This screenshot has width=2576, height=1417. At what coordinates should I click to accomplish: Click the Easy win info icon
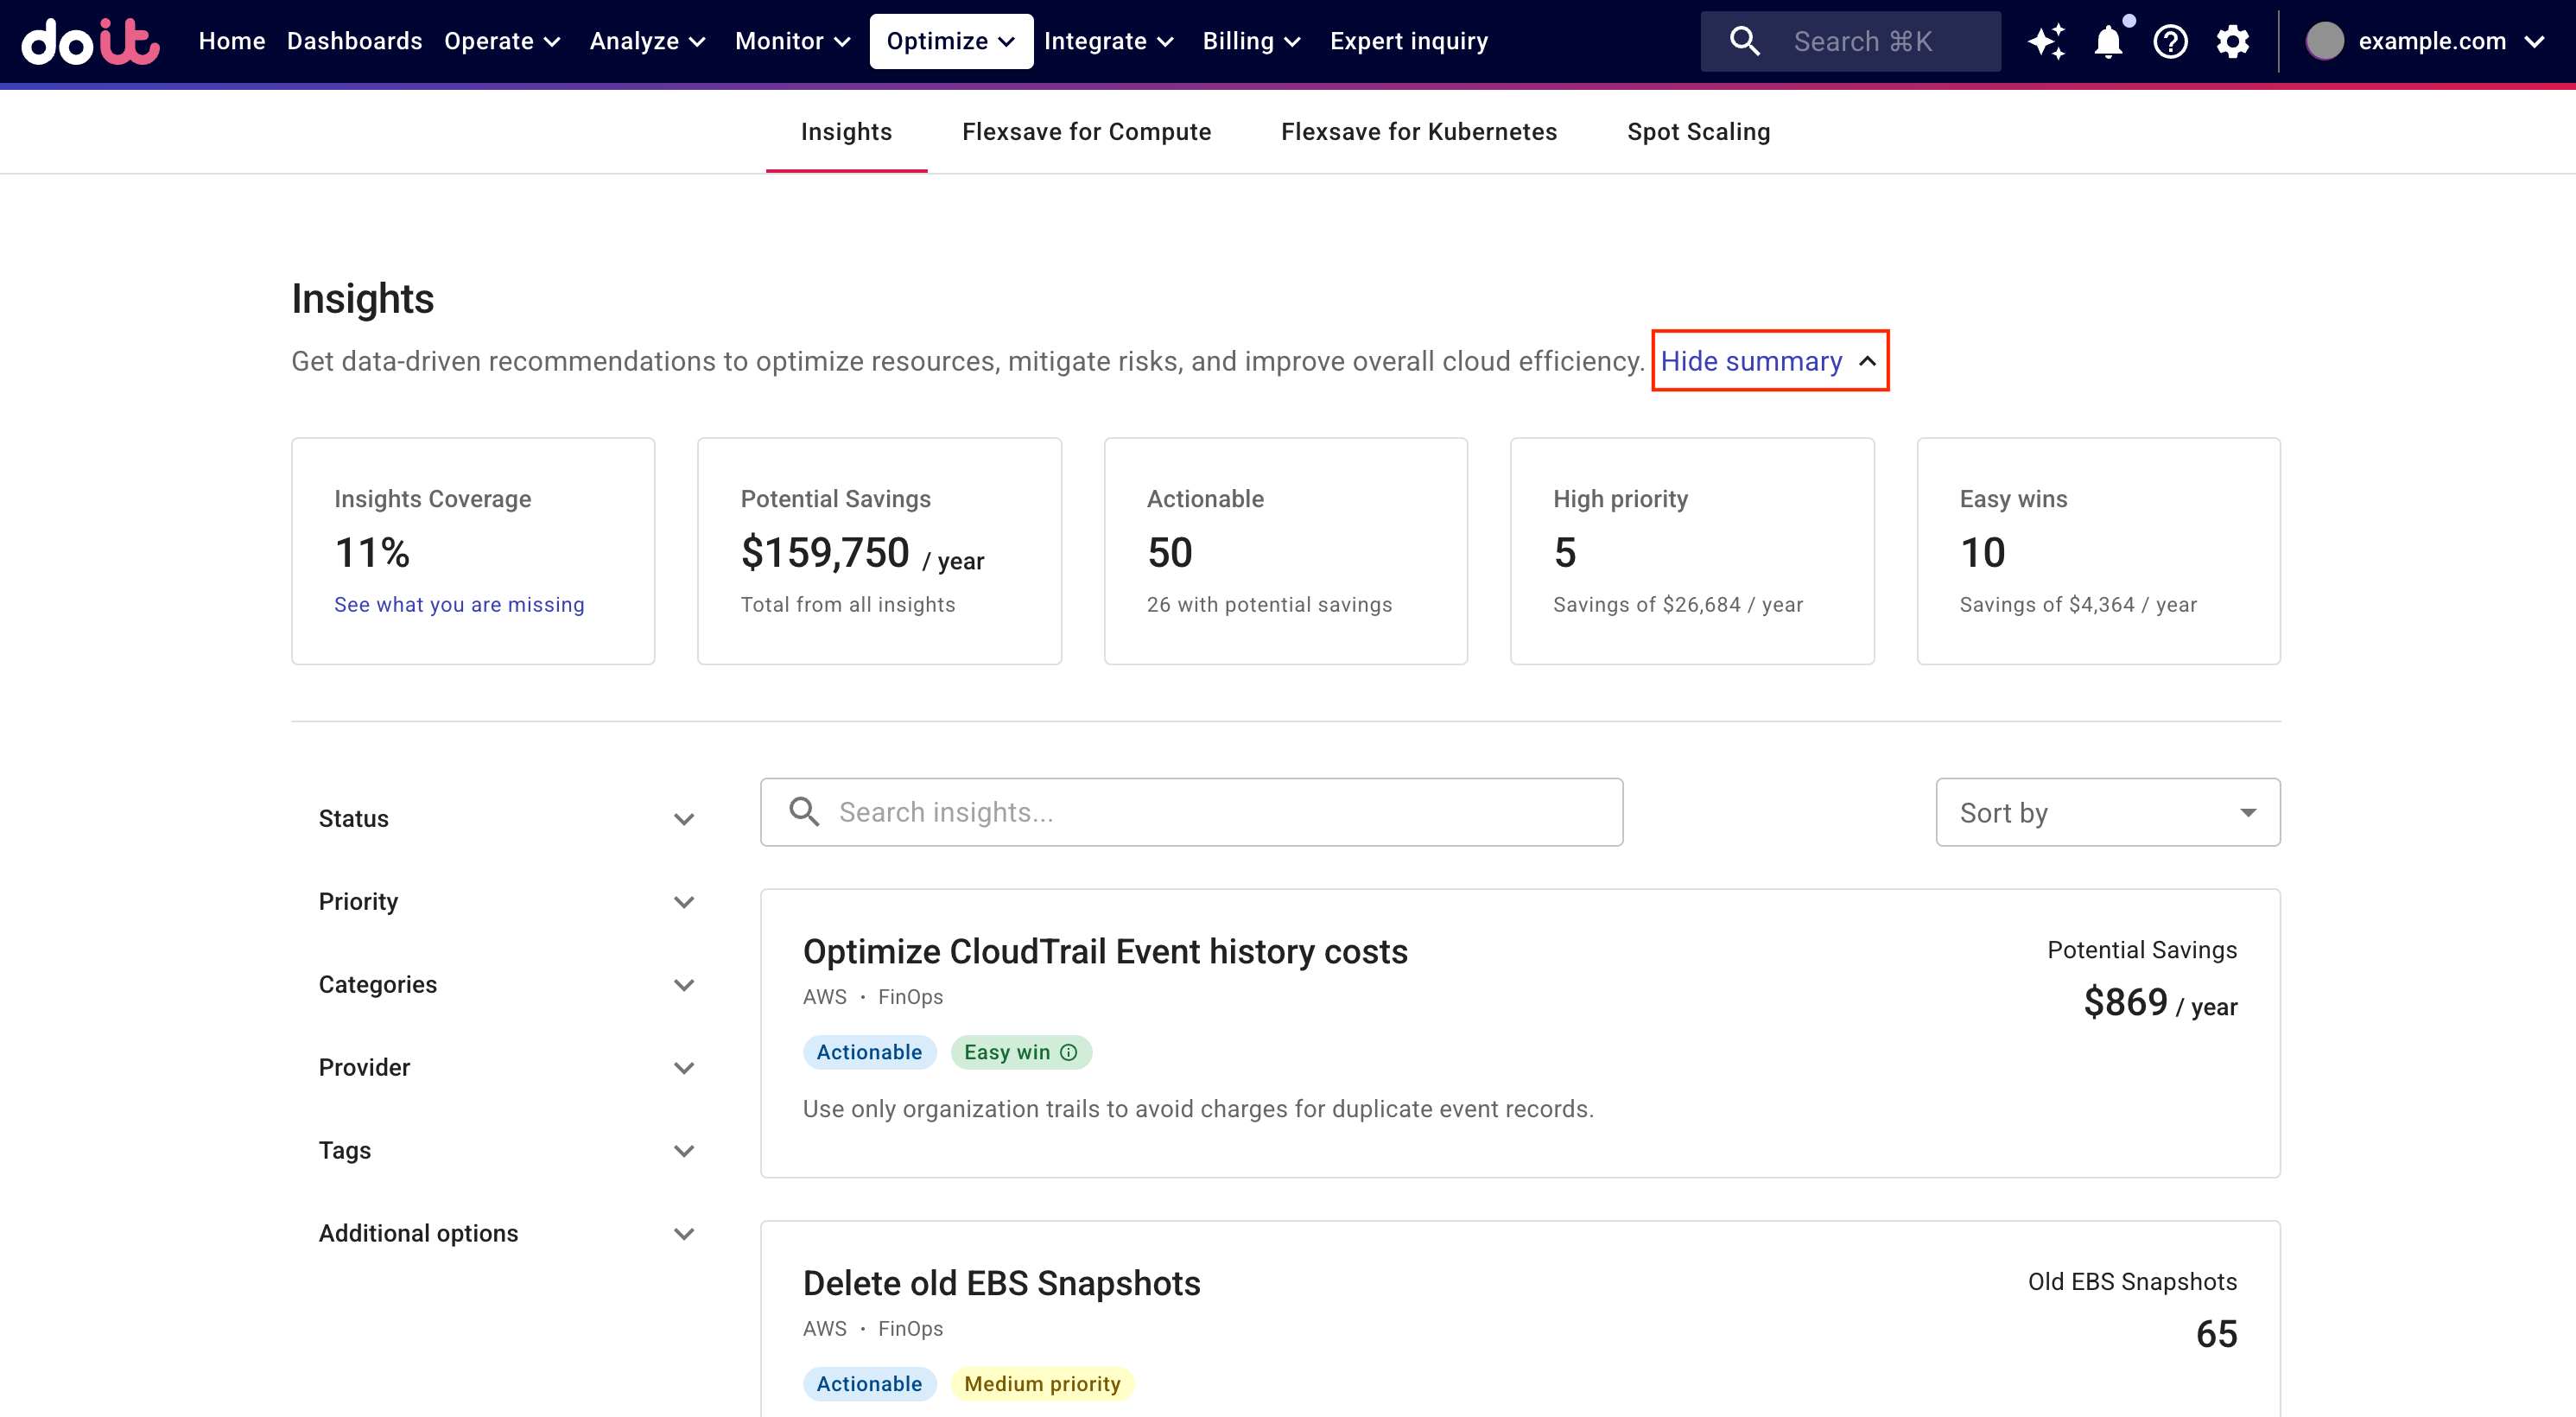tap(1068, 1052)
